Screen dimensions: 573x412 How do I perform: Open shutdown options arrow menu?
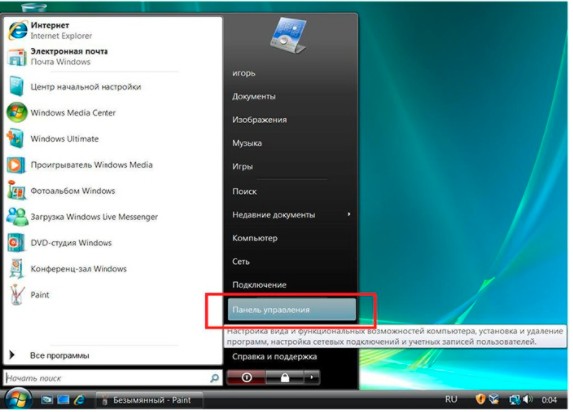pyautogui.click(x=312, y=377)
